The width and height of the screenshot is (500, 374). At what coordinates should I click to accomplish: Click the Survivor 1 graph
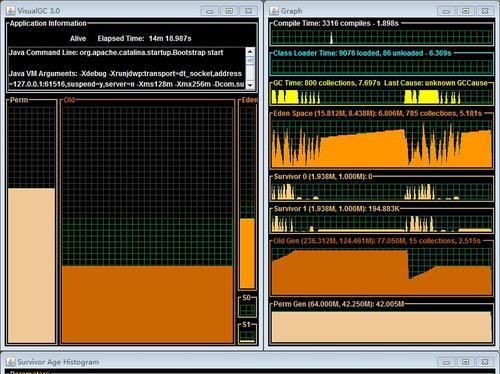pos(382,224)
